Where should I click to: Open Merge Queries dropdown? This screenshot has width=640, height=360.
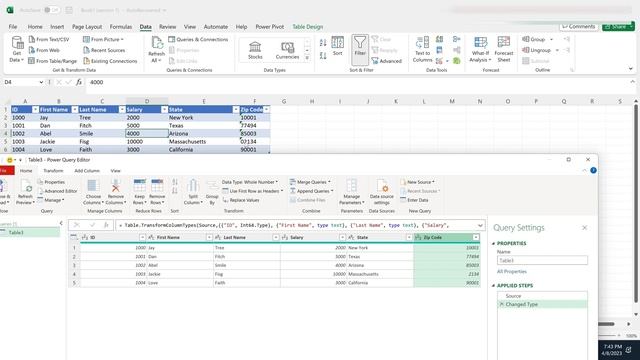310,182
